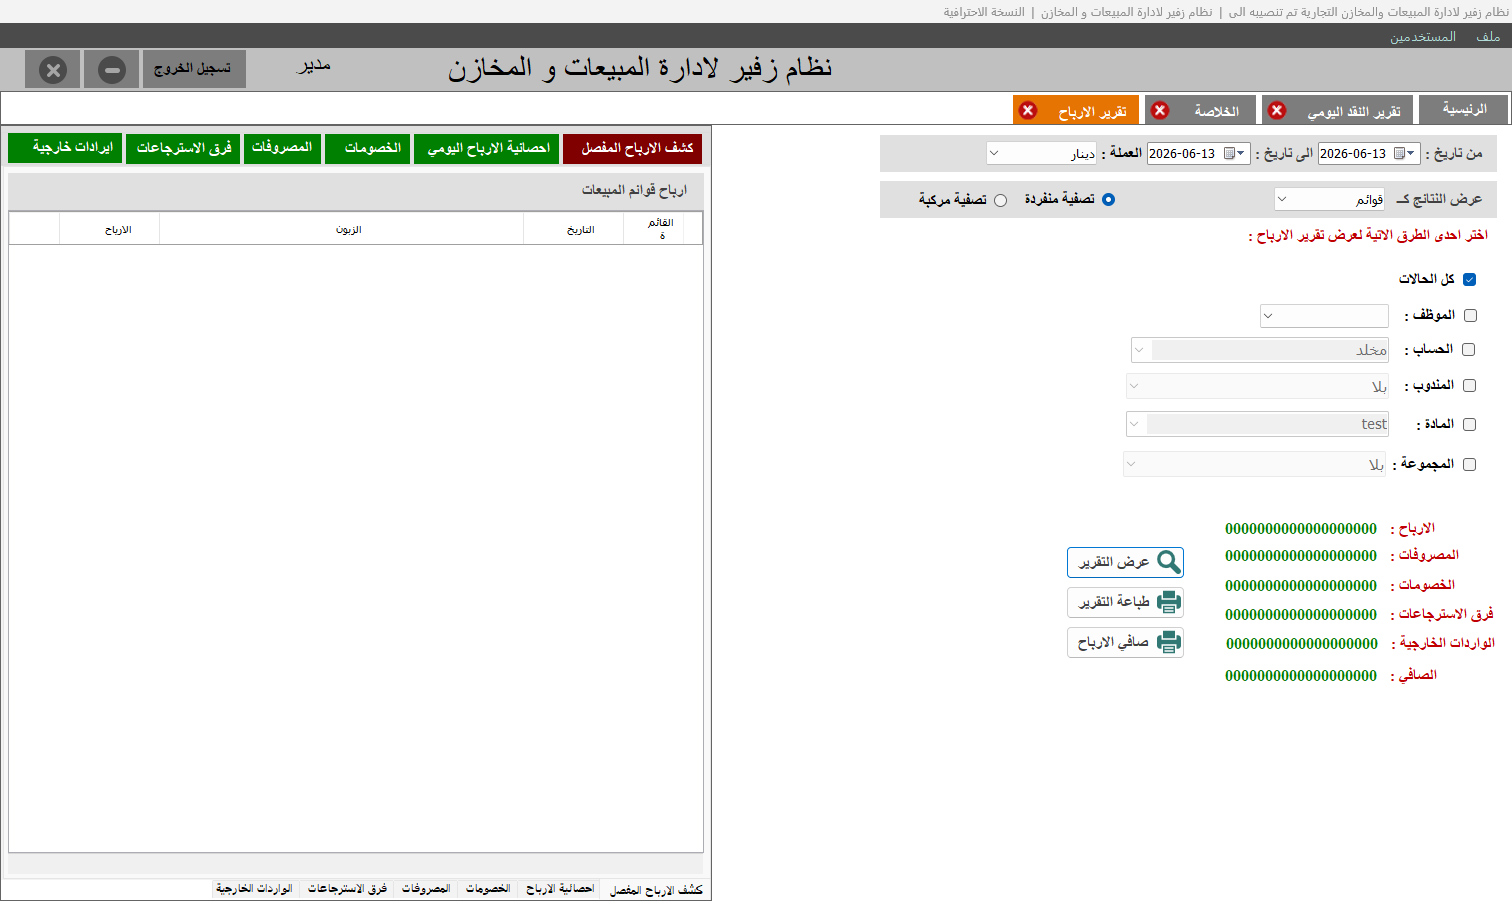
Task: Click the round X icon in header
Action: 53,70
